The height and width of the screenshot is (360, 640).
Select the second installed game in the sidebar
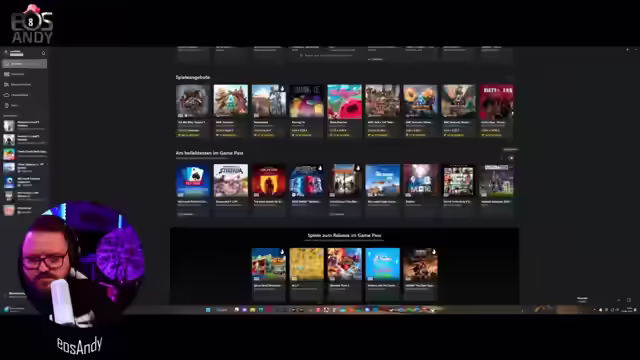point(24,140)
